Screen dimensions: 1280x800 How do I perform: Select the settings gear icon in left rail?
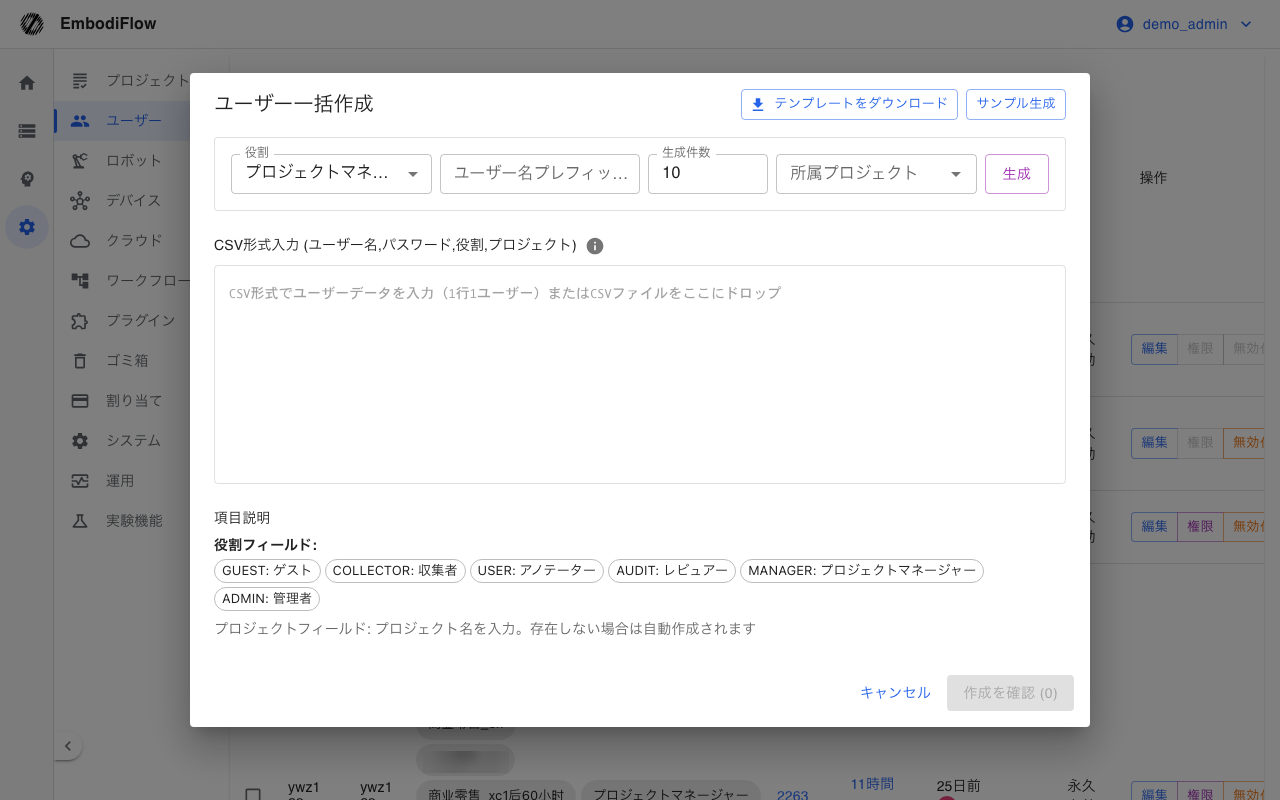[27, 227]
